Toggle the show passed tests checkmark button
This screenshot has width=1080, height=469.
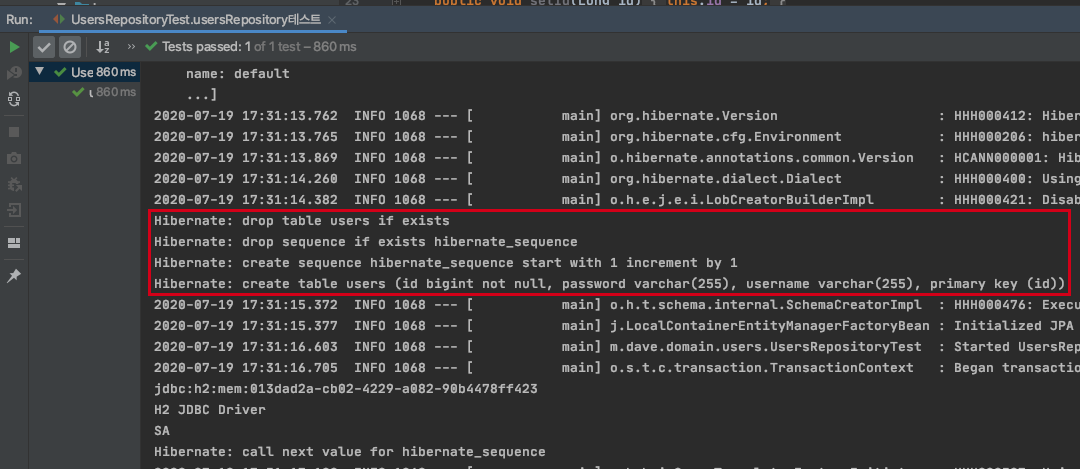click(44, 47)
